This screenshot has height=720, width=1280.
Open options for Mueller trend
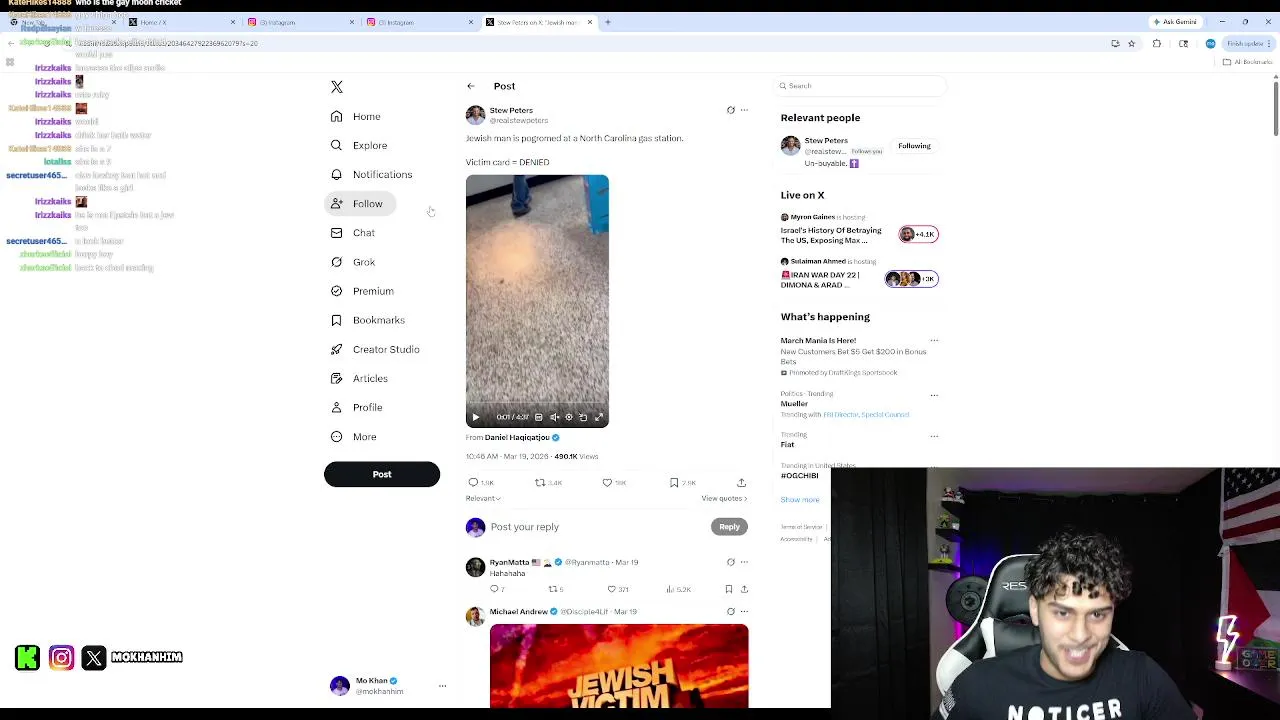(934, 394)
